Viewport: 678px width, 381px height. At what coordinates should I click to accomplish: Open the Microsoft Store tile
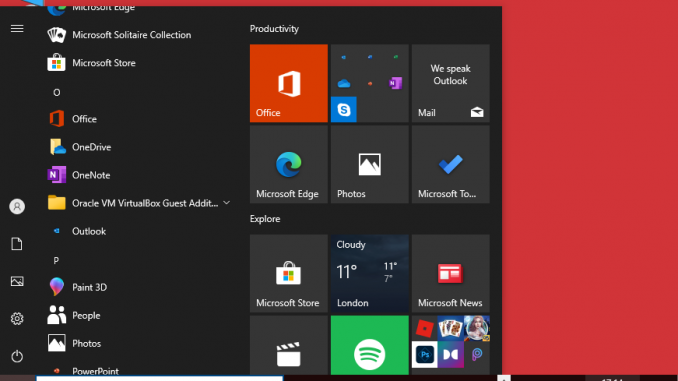click(288, 273)
